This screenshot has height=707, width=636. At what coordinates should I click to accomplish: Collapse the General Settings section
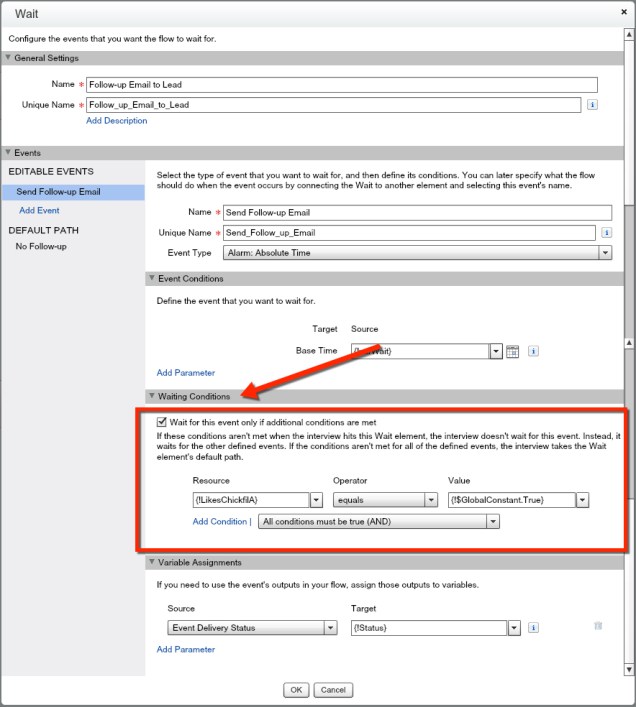pos(9,58)
